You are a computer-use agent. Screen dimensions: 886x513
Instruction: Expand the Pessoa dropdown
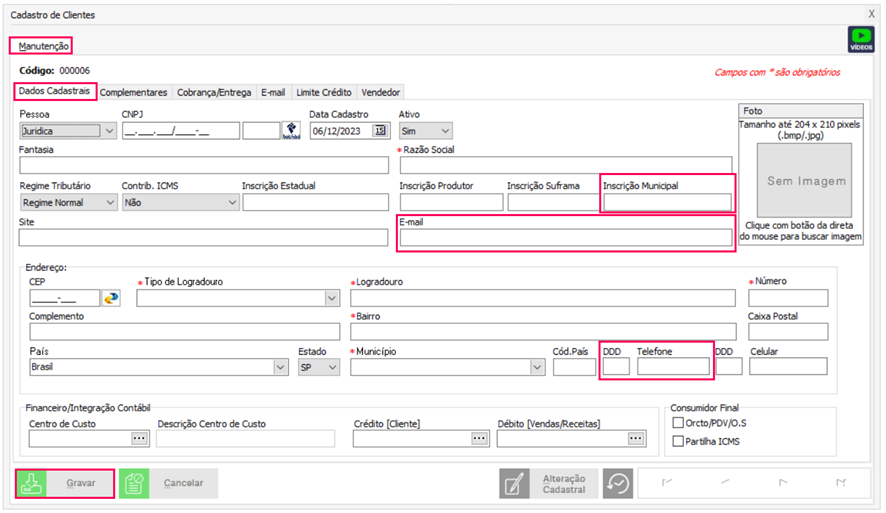coord(108,130)
